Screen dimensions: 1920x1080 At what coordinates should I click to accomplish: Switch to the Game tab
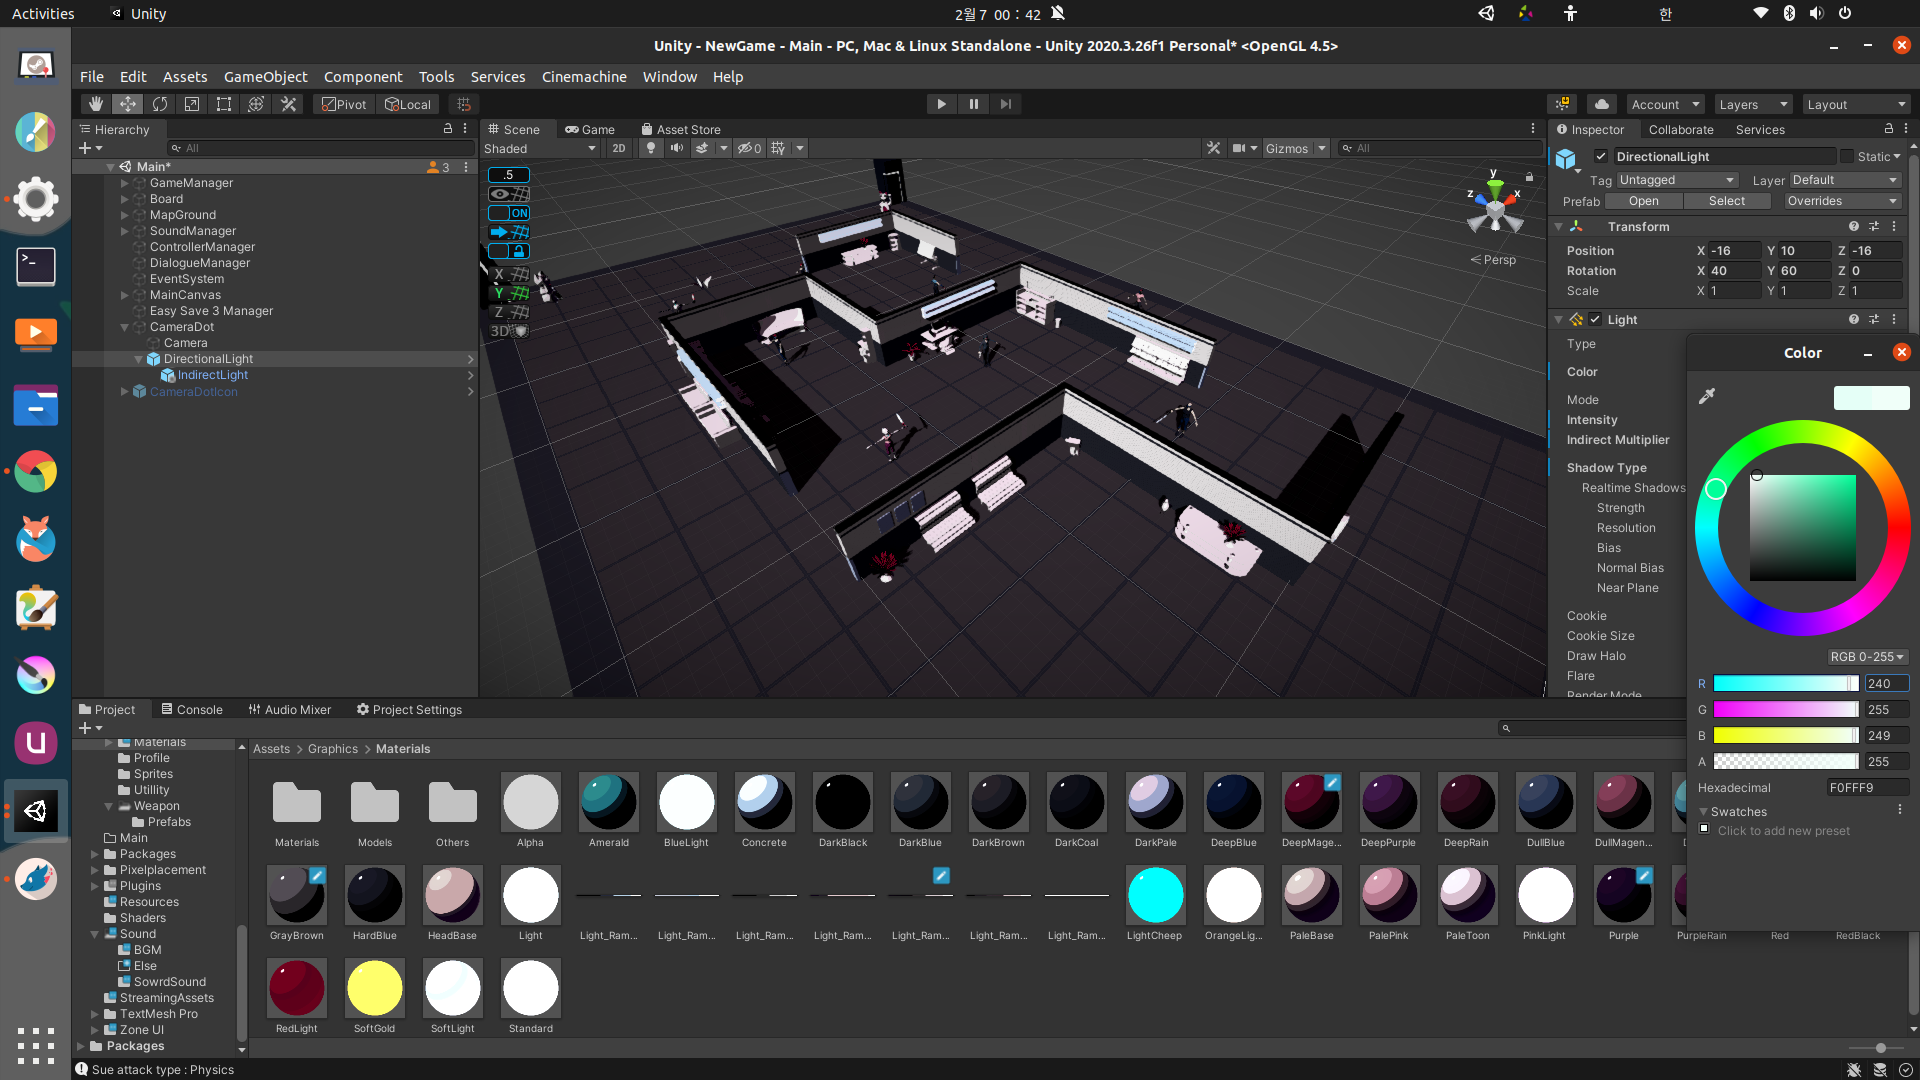tap(590, 129)
